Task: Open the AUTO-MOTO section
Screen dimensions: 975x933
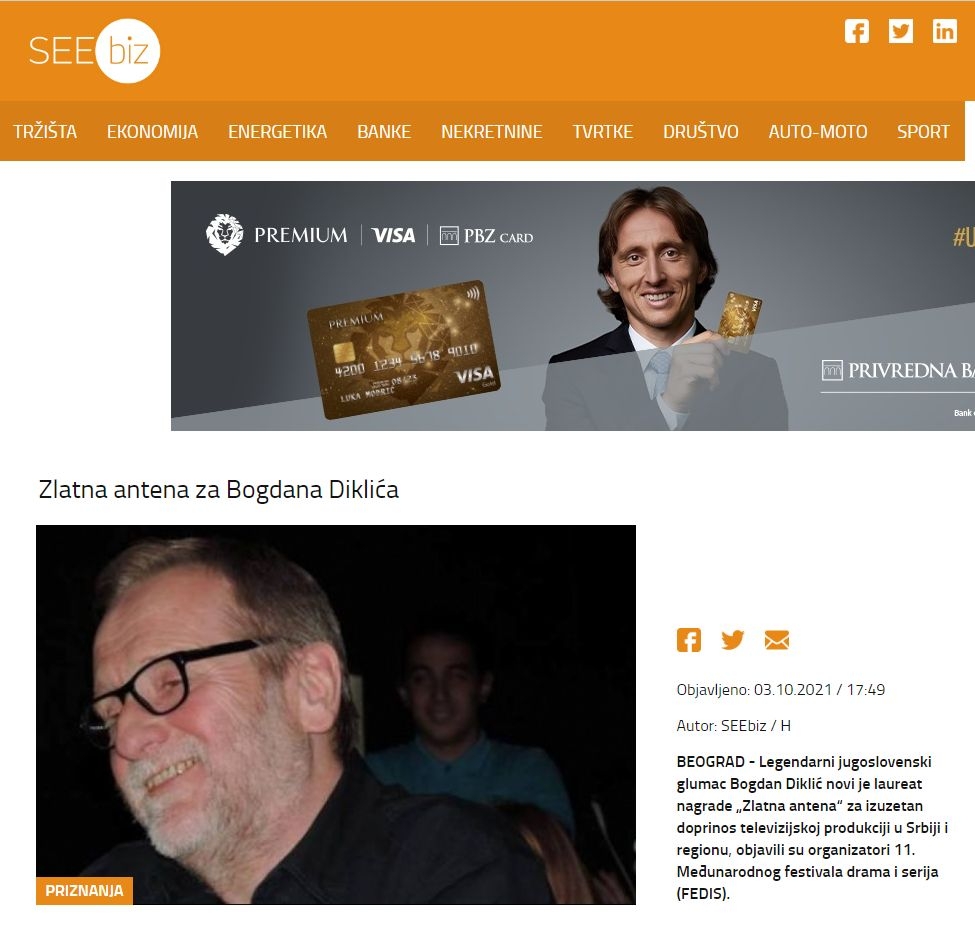Action: (x=817, y=132)
